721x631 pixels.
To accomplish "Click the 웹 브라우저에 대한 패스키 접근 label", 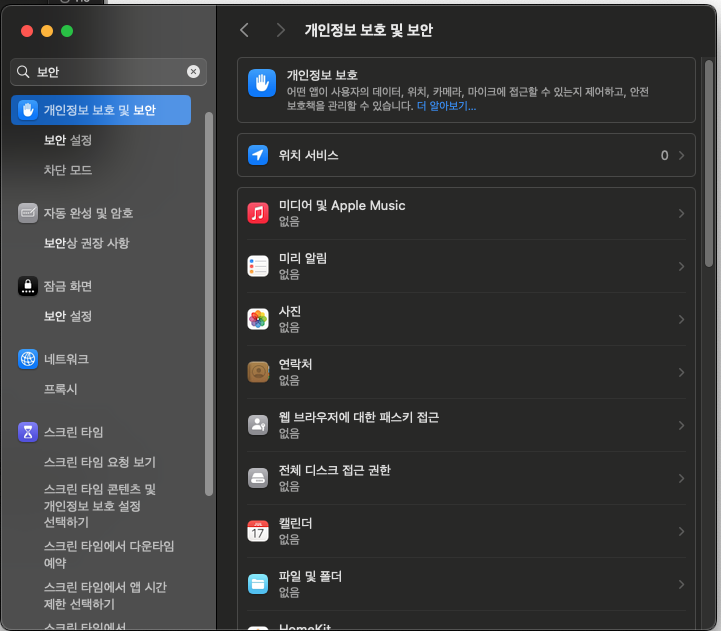I will point(359,417).
